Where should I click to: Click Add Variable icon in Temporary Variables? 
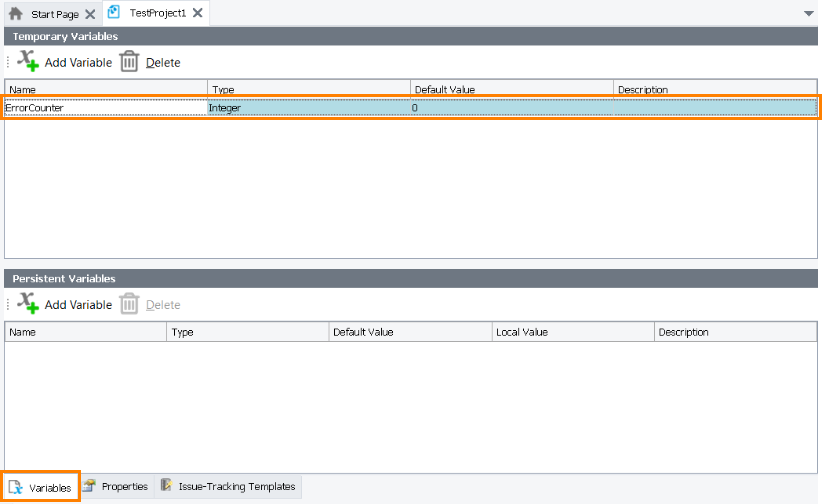28,61
